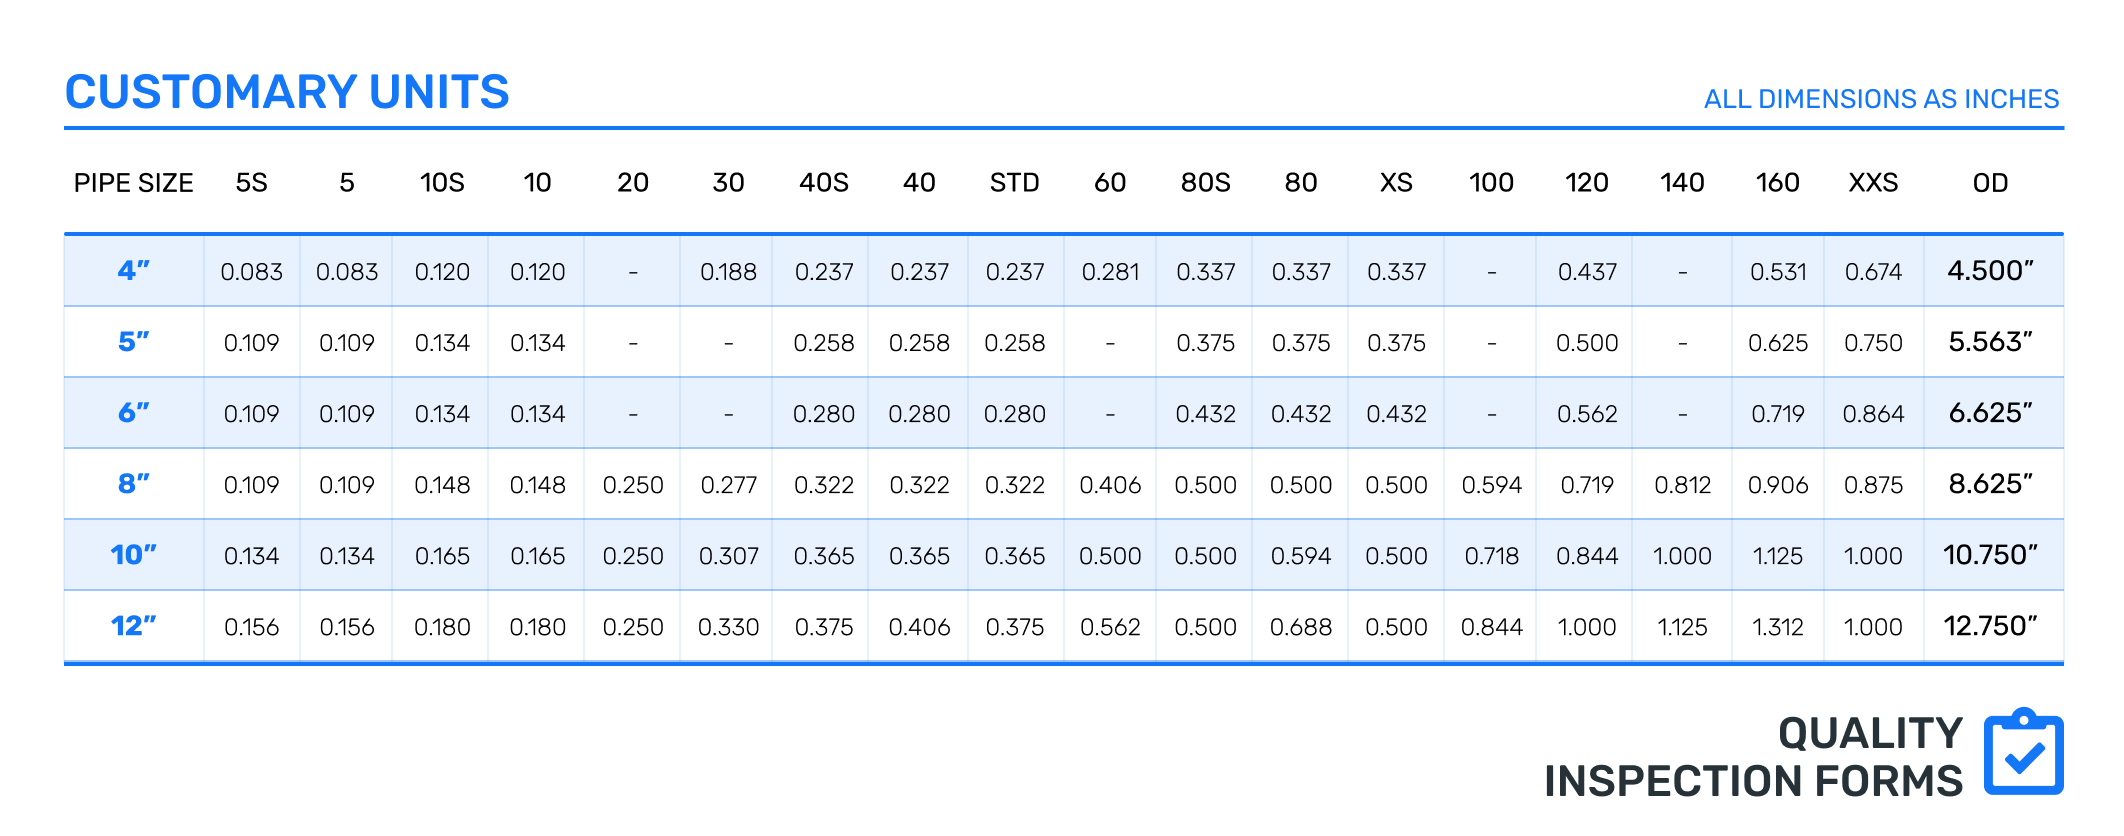Click the Quality Inspection Forms logo text
Viewport: 2124px width, 836px height.
click(x=1754, y=757)
